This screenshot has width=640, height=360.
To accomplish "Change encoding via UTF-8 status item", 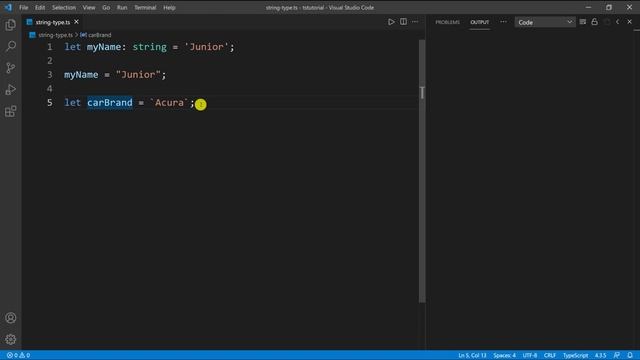I will pyautogui.click(x=530, y=355).
